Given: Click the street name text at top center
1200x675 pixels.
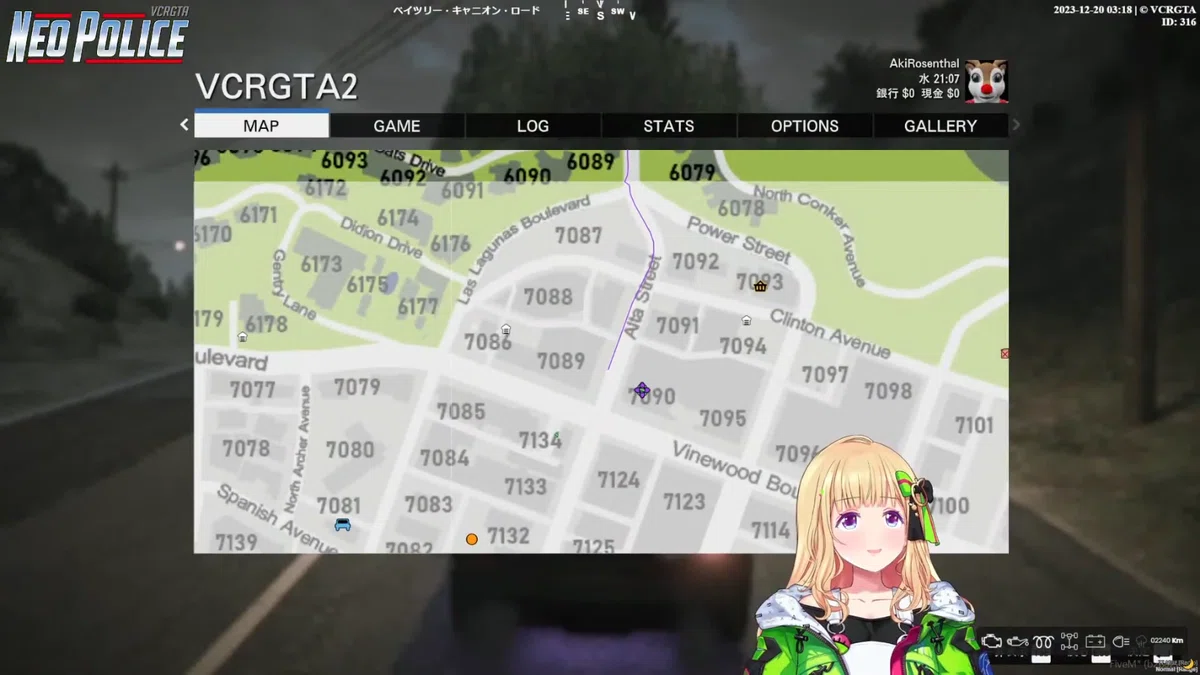Looking at the screenshot, I should click(x=466, y=11).
